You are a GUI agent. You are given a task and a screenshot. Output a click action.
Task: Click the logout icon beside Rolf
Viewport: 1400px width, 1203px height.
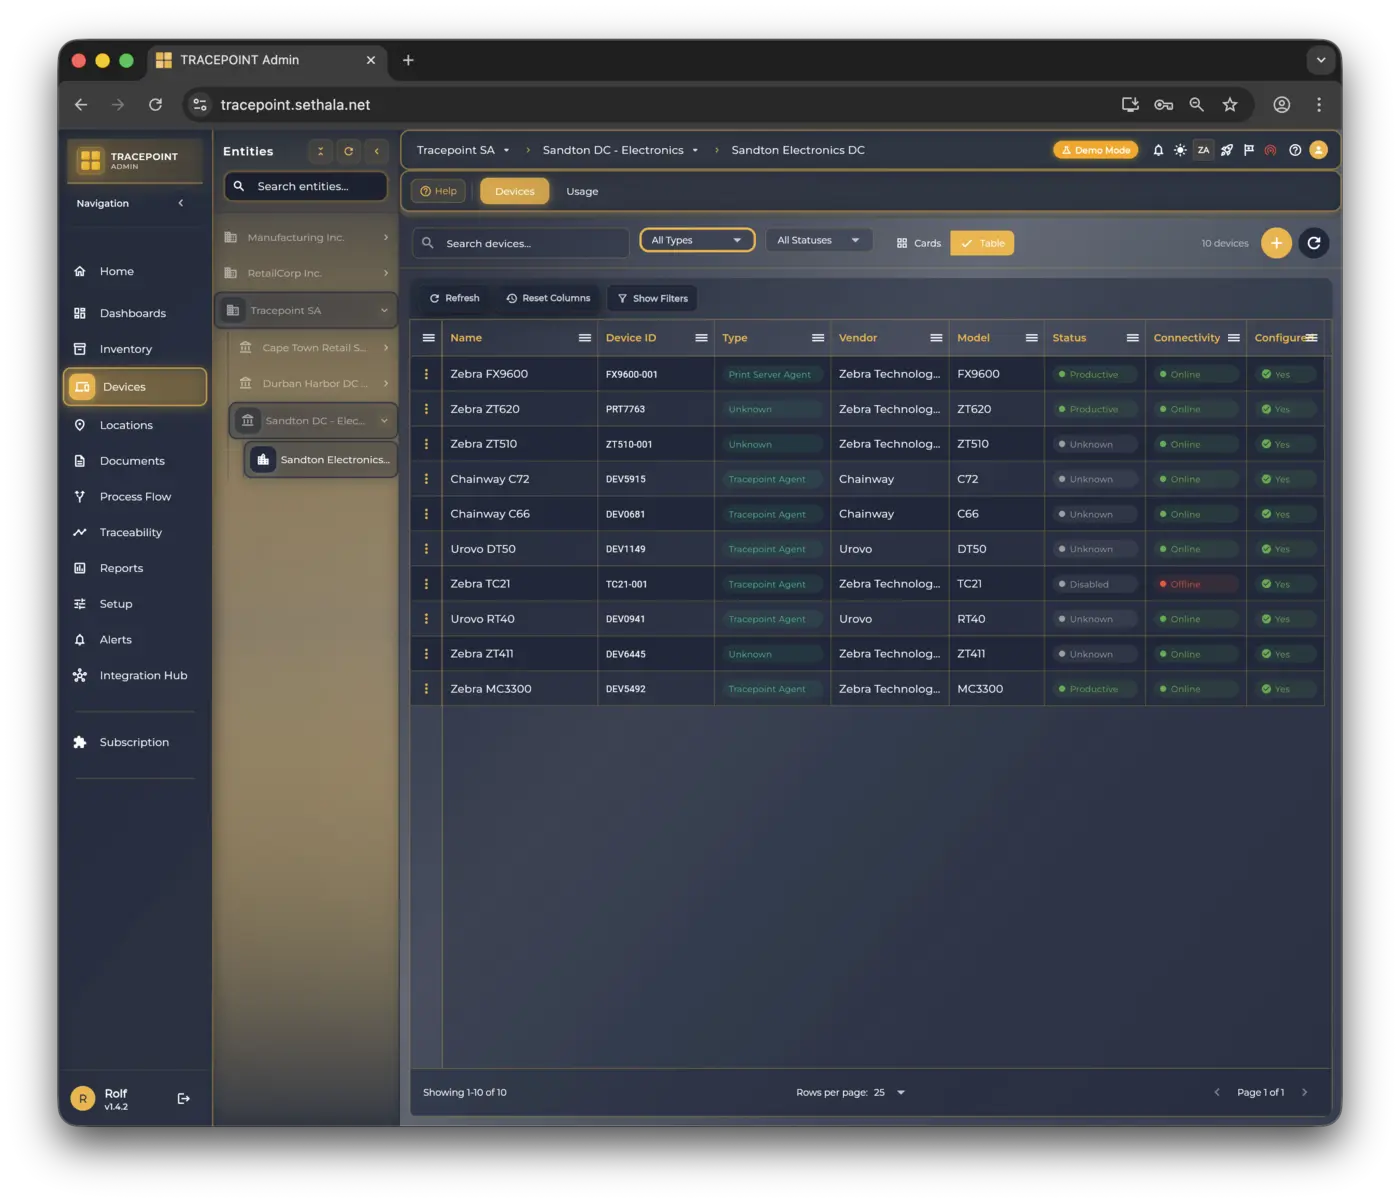tap(183, 1098)
